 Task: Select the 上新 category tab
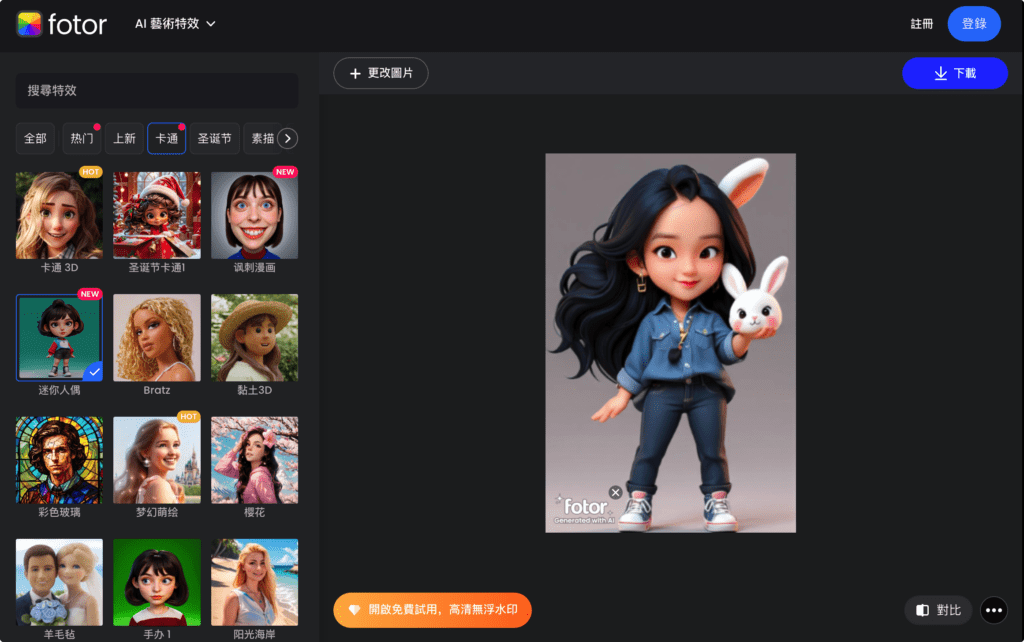tap(124, 138)
